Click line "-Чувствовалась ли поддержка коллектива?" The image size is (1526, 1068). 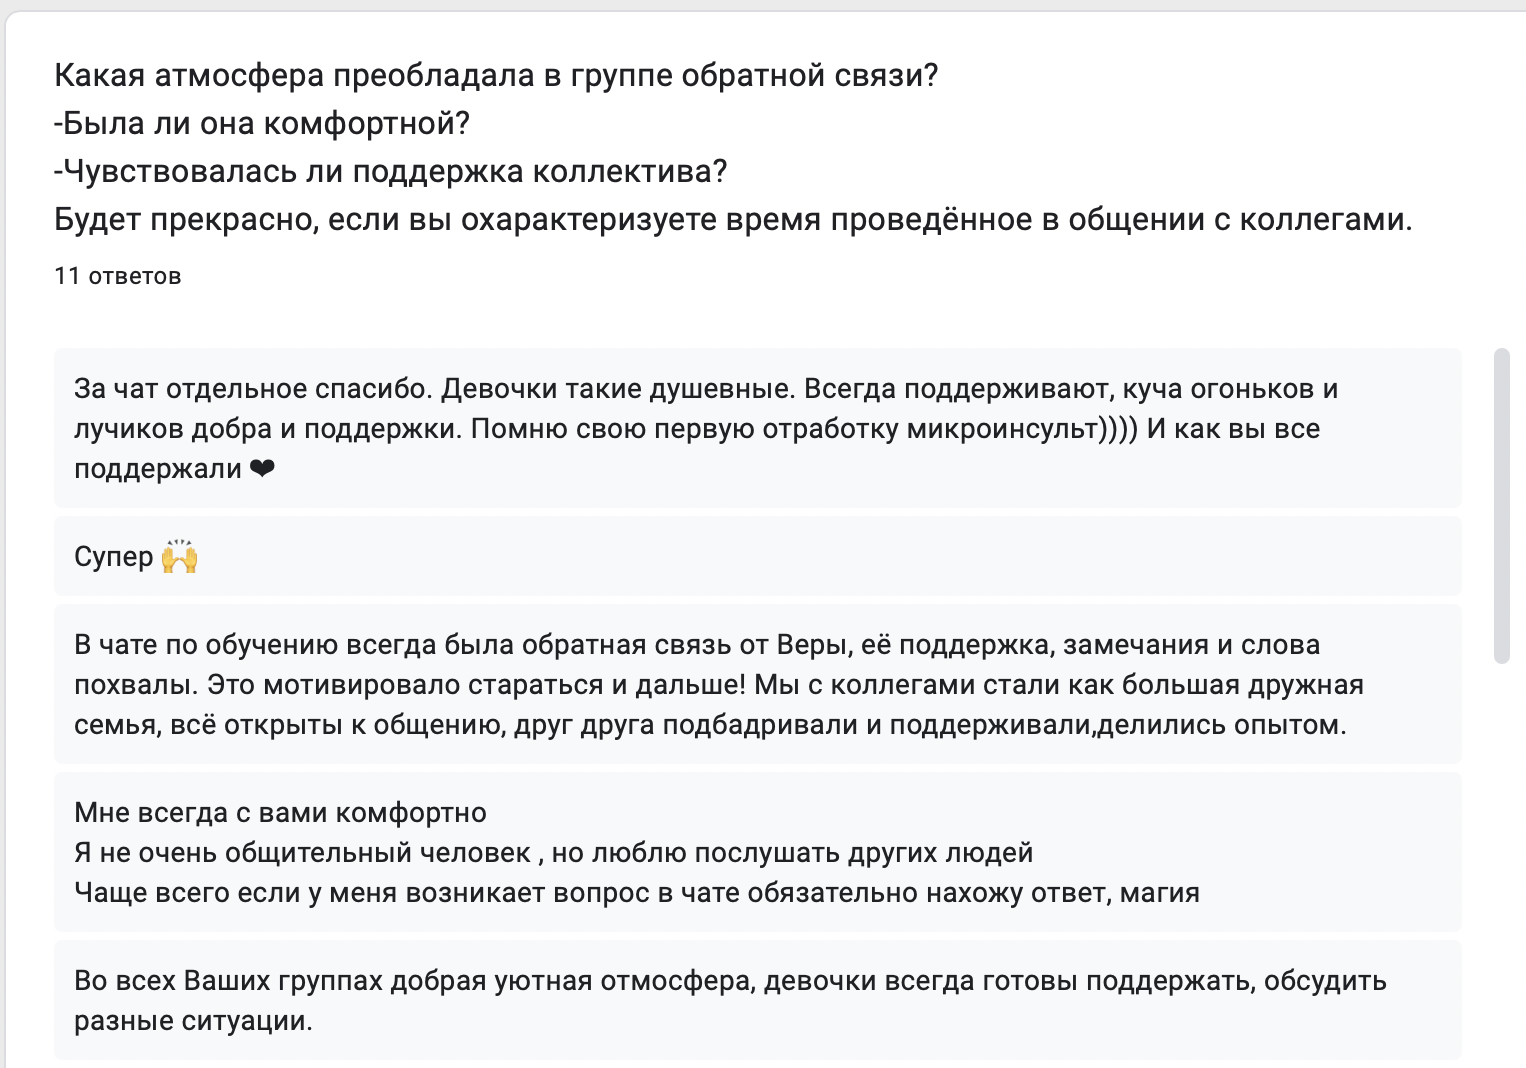pyautogui.click(x=391, y=171)
